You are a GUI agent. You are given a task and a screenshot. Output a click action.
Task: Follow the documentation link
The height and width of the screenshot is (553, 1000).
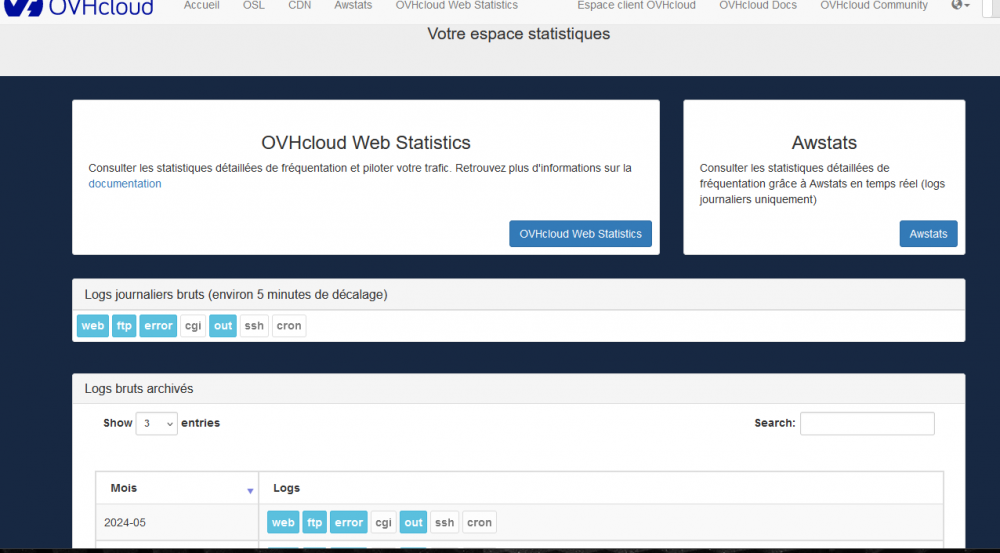coord(125,184)
